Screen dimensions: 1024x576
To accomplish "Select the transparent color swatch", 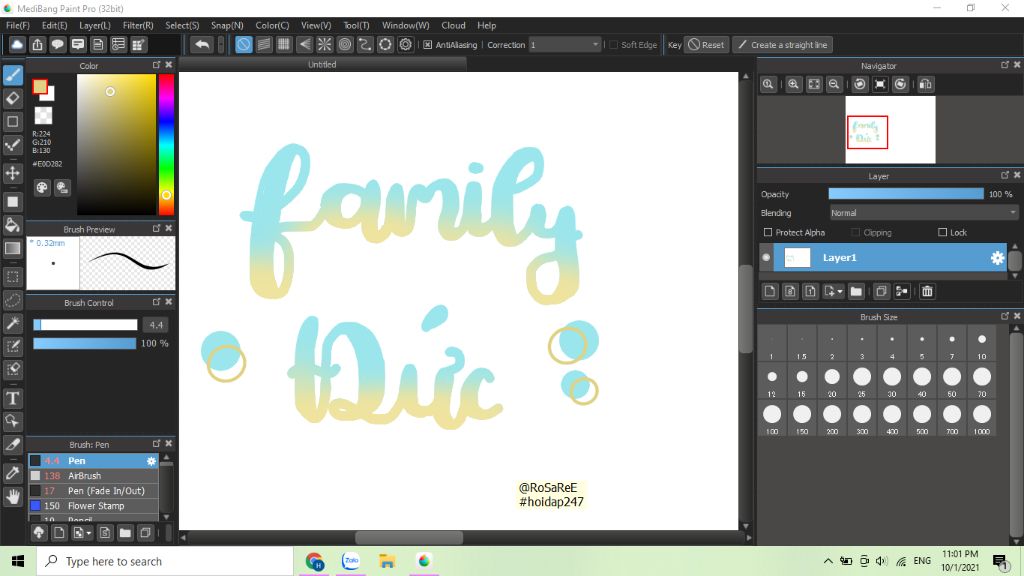I will 43,116.
